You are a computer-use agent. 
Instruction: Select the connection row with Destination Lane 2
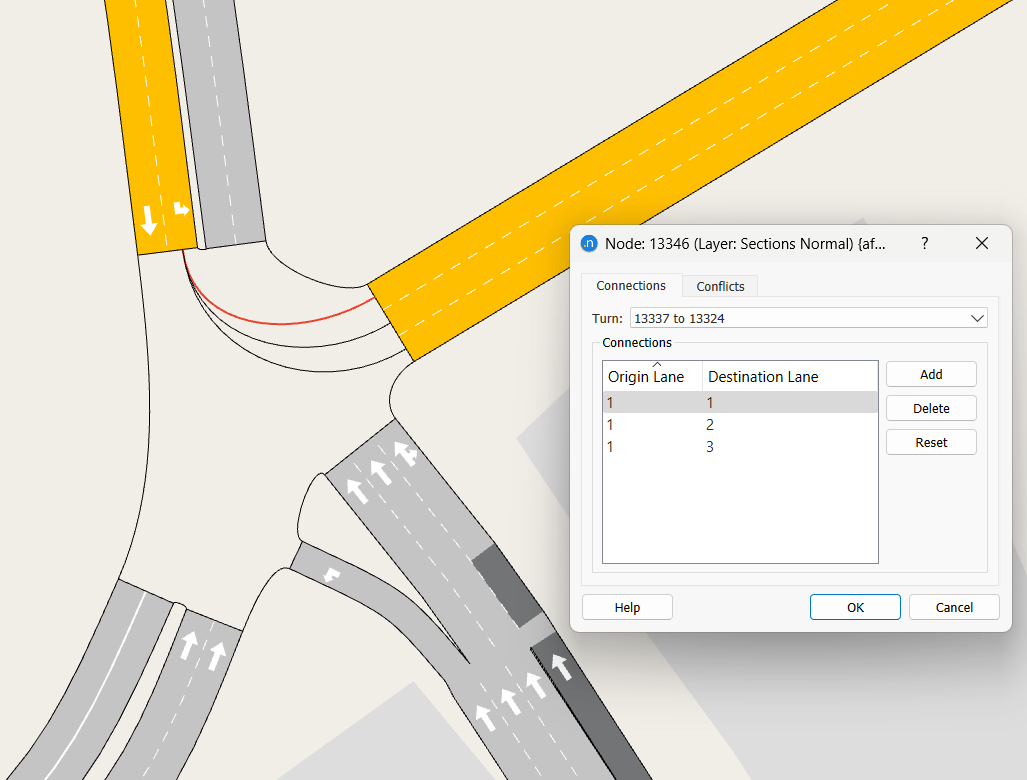click(740, 424)
